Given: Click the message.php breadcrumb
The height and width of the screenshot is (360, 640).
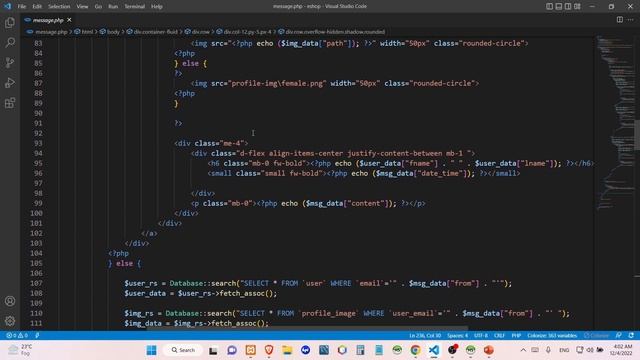Looking at the screenshot, I should click(51, 32).
